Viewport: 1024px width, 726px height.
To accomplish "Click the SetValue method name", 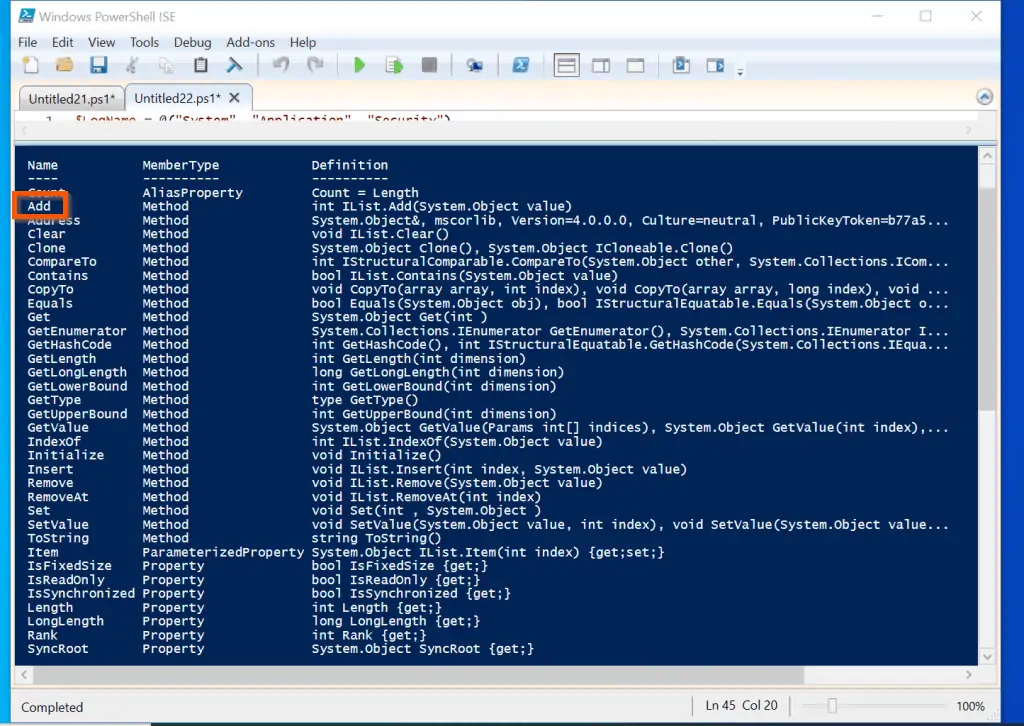I will tap(57, 524).
